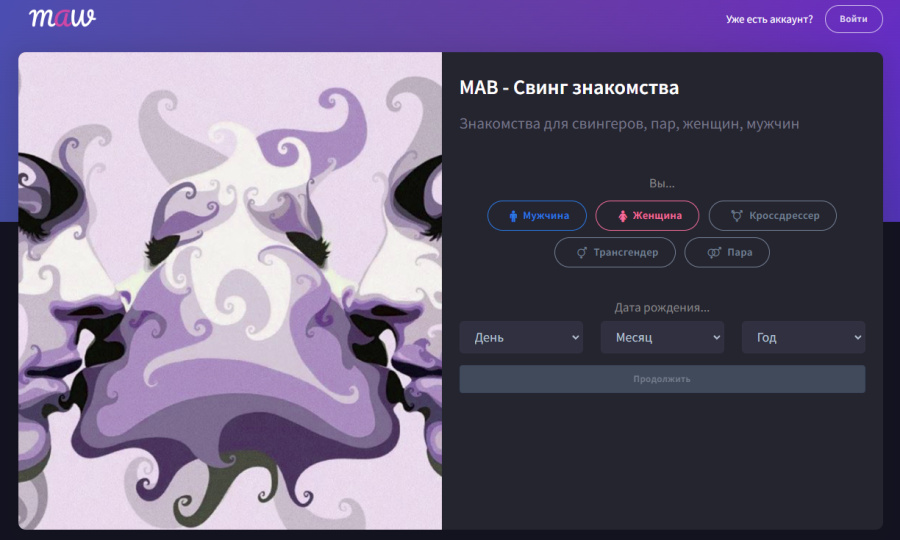Open the Месяц dropdown

[662, 337]
